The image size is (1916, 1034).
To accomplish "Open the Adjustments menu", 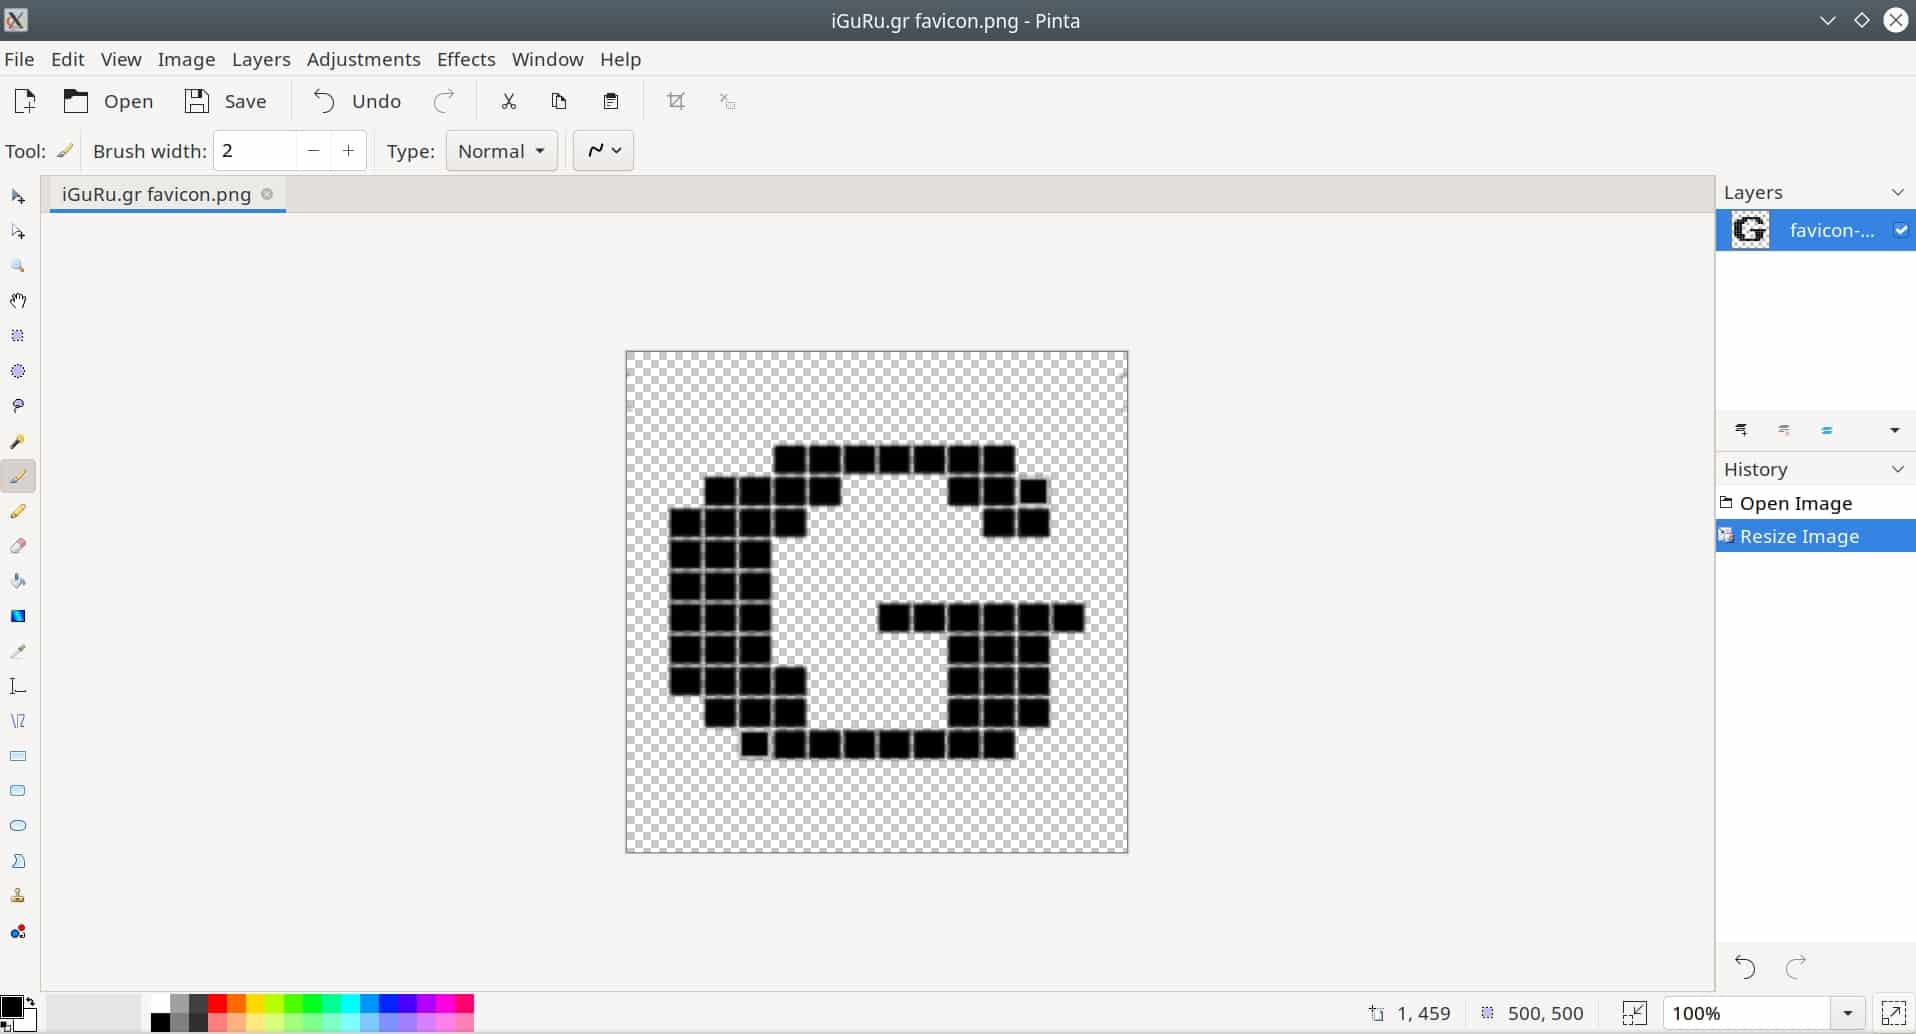I will (363, 59).
